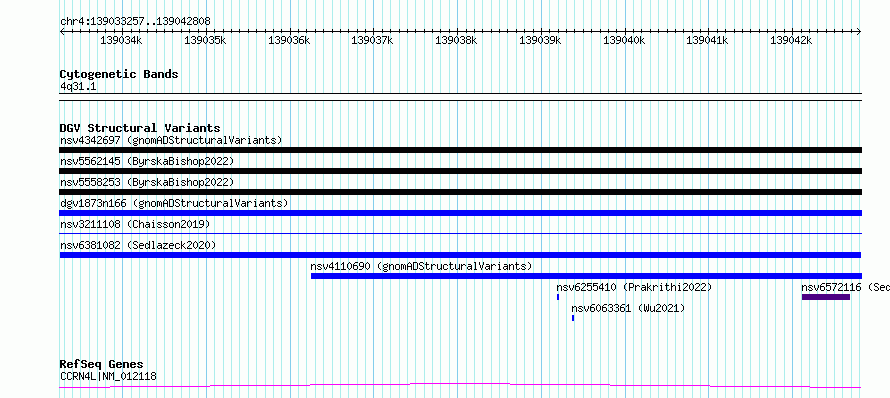The image size is (890, 398).
Task: Open the CCRN4L|NM_012118 gene label
Action: point(108,376)
